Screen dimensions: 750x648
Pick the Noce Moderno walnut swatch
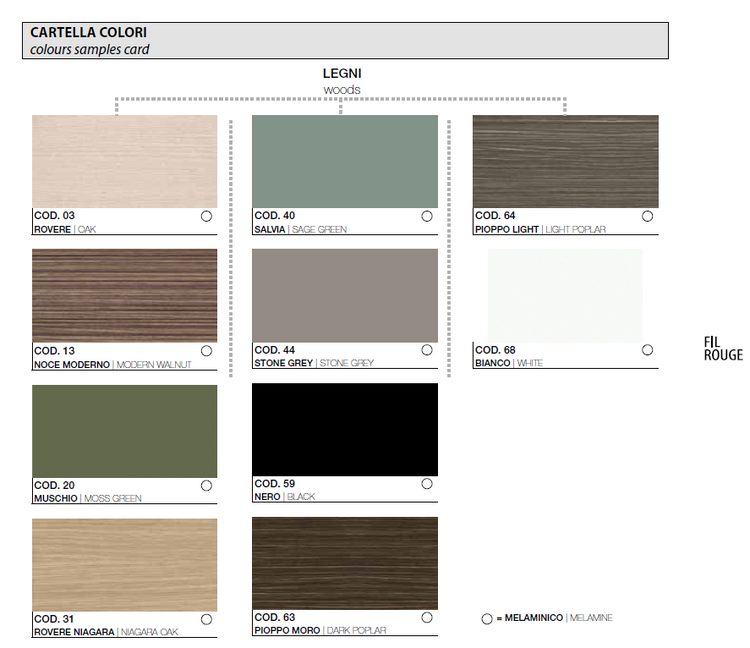[124, 296]
